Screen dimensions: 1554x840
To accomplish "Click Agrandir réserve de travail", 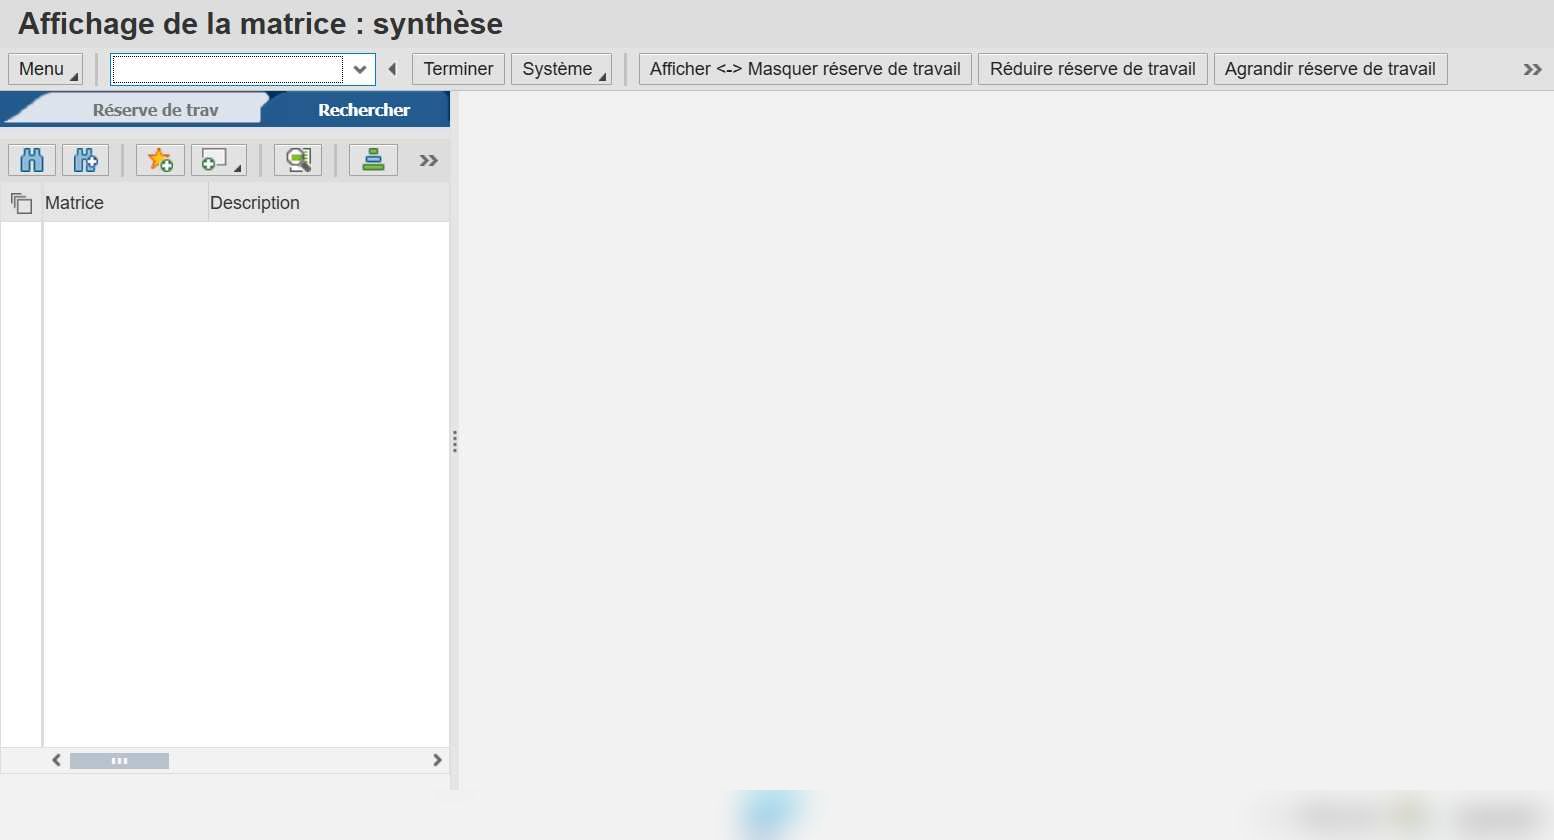I will (x=1330, y=69).
